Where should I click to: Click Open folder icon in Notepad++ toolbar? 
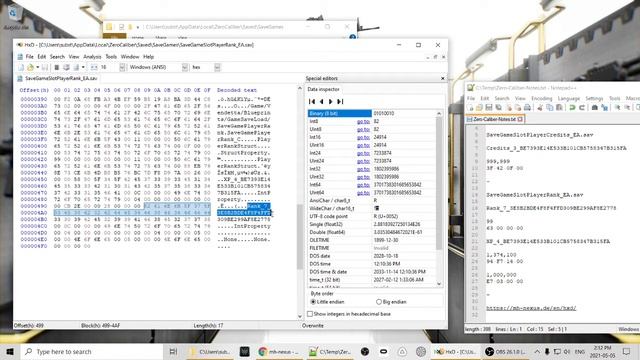point(479,108)
